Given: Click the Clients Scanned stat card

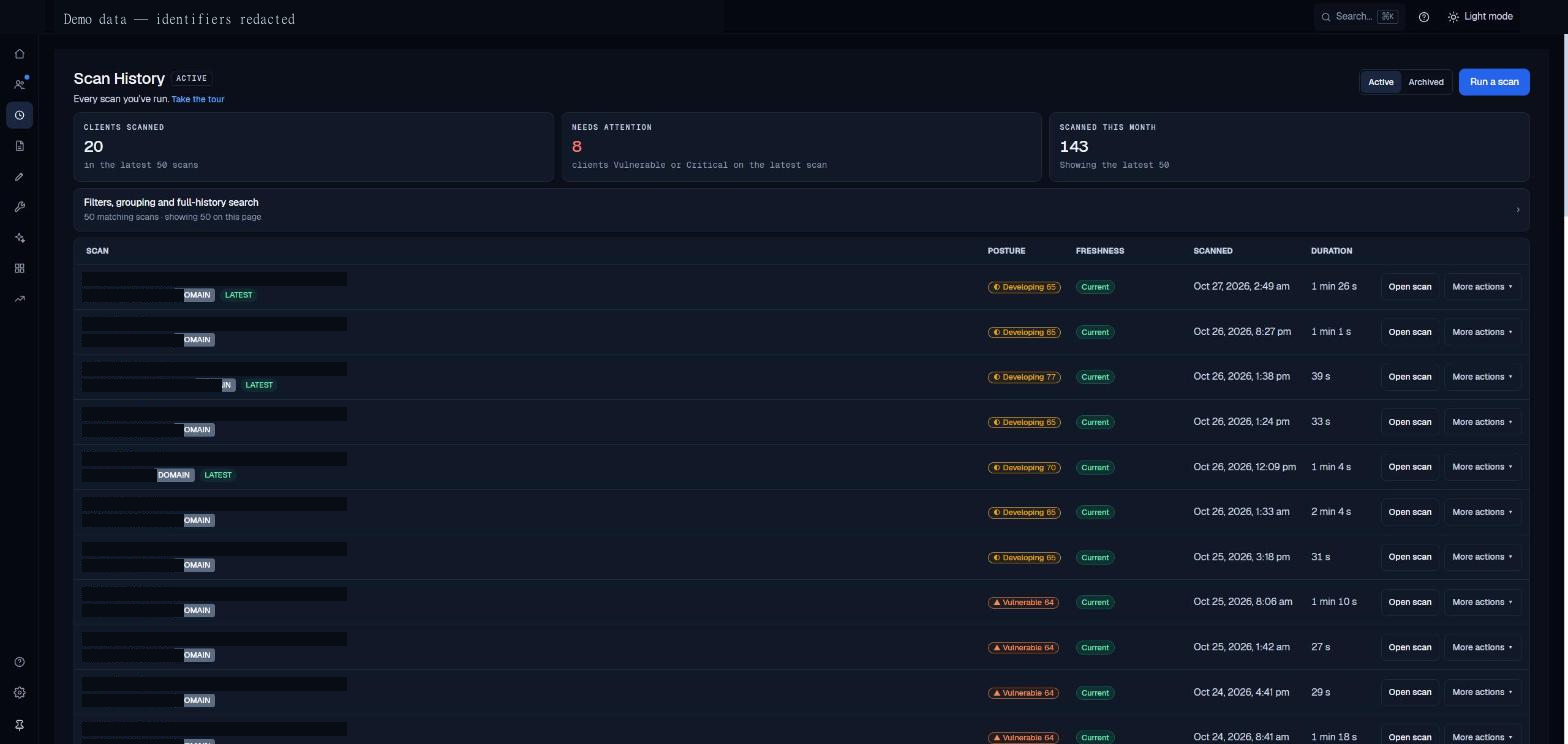Looking at the screenshot, I should (x=313, y=147).
